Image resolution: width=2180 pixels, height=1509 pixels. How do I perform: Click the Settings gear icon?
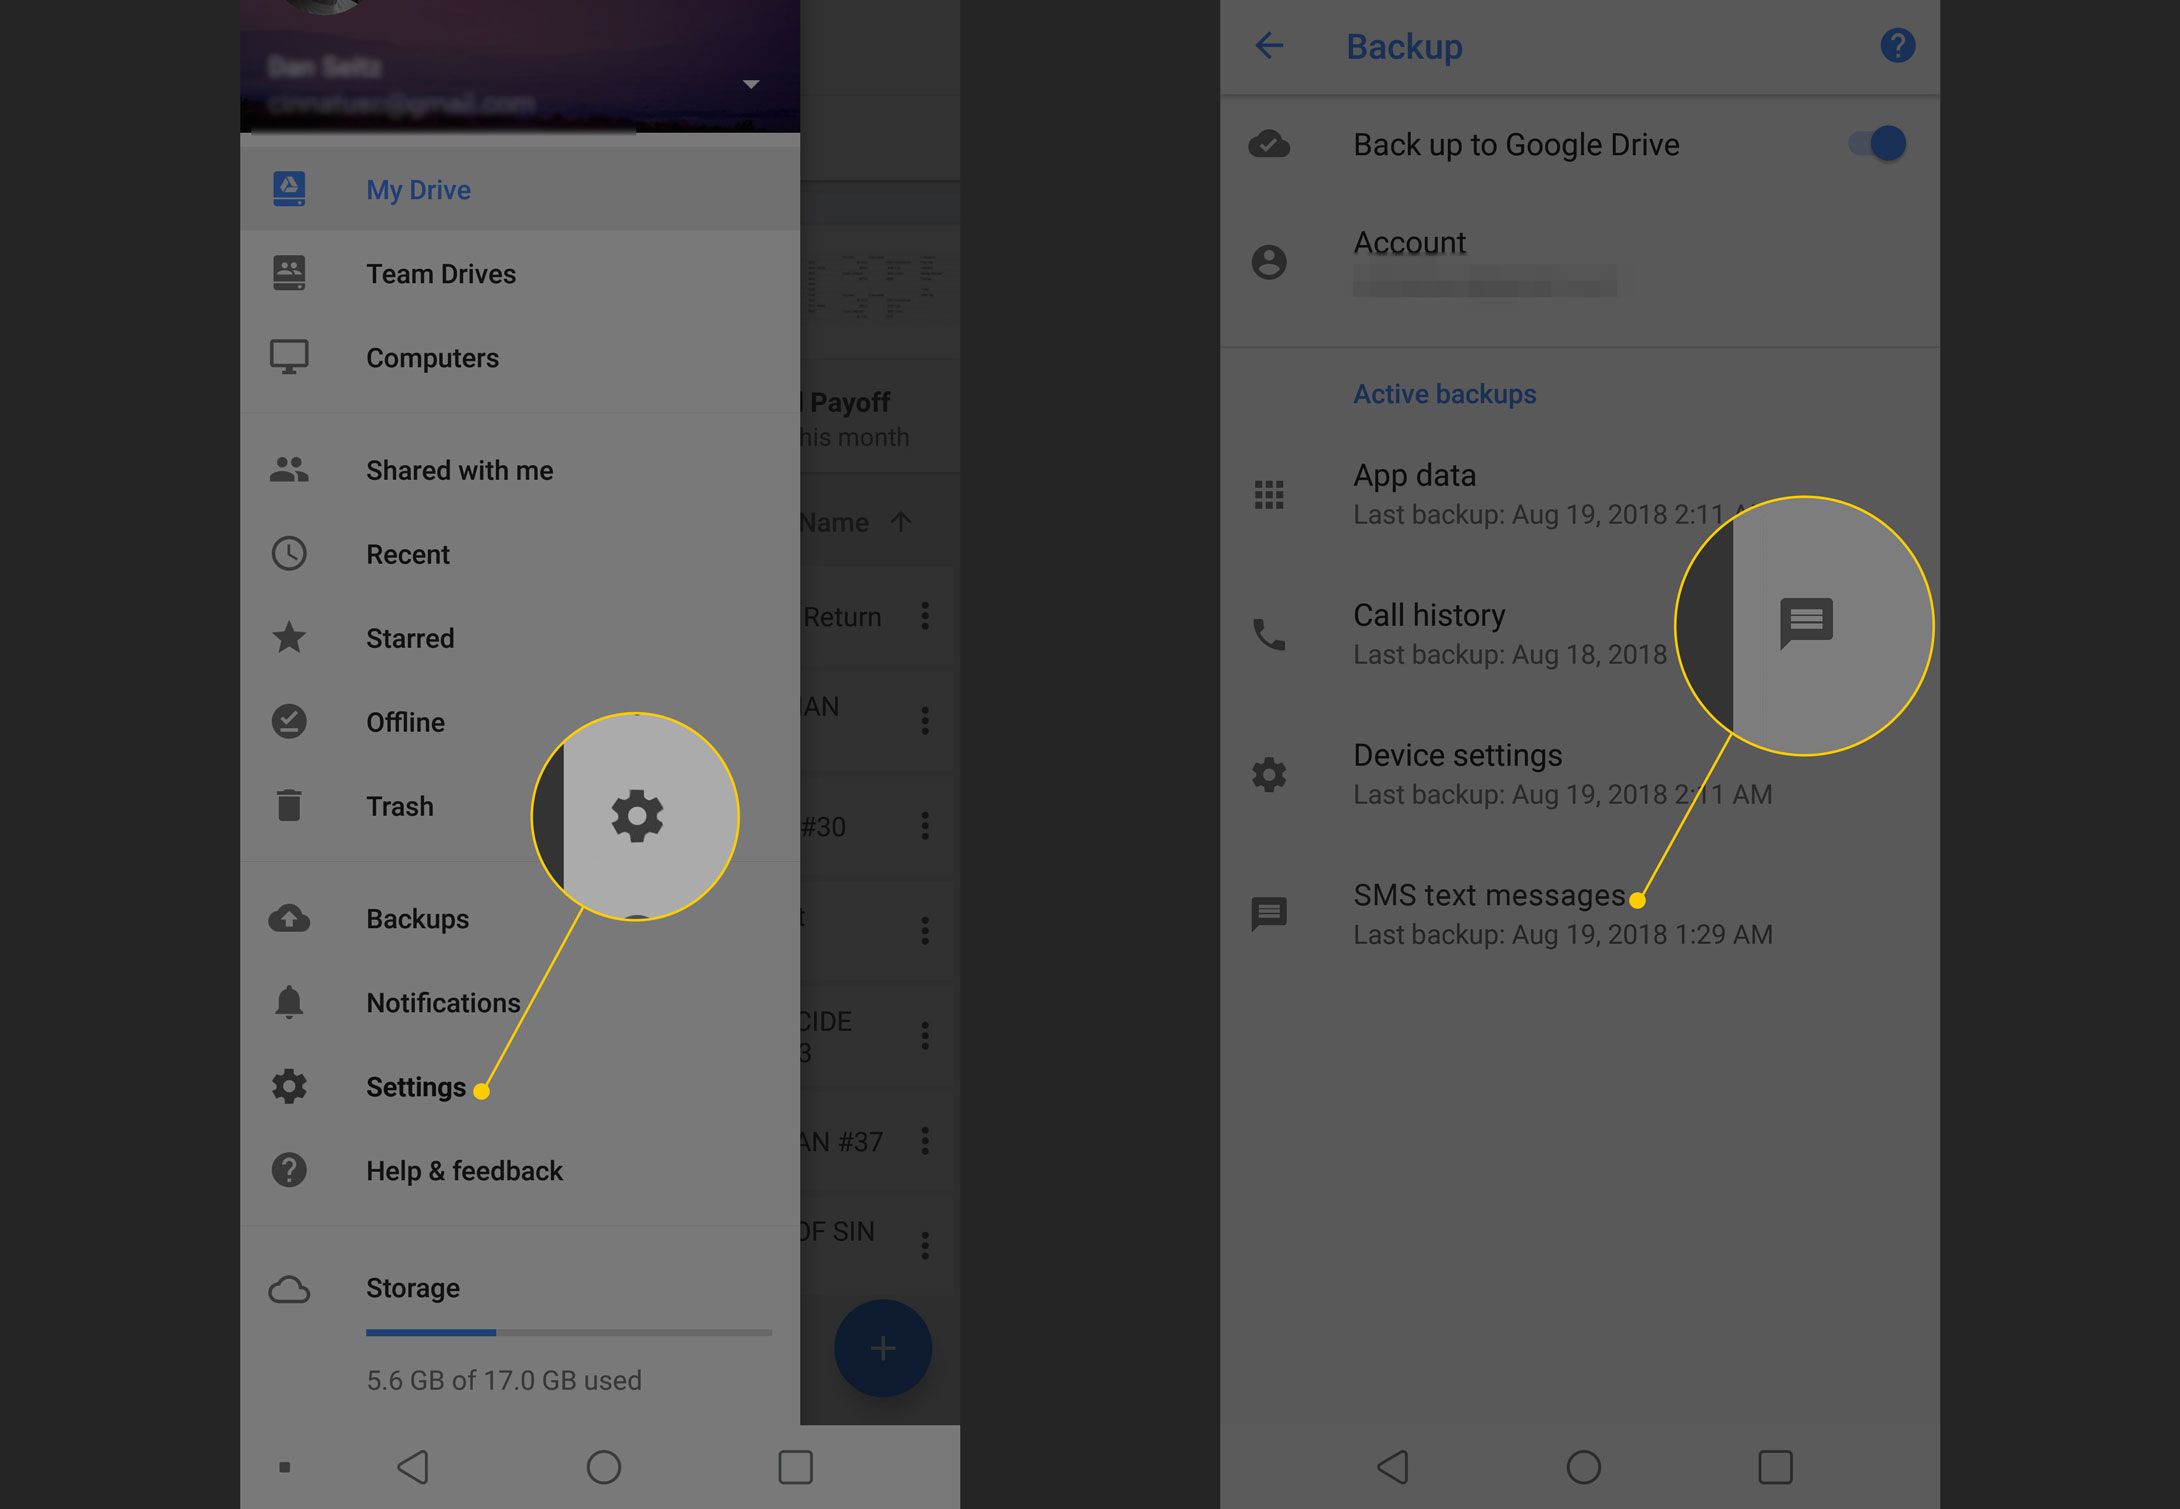[290, 1087]
